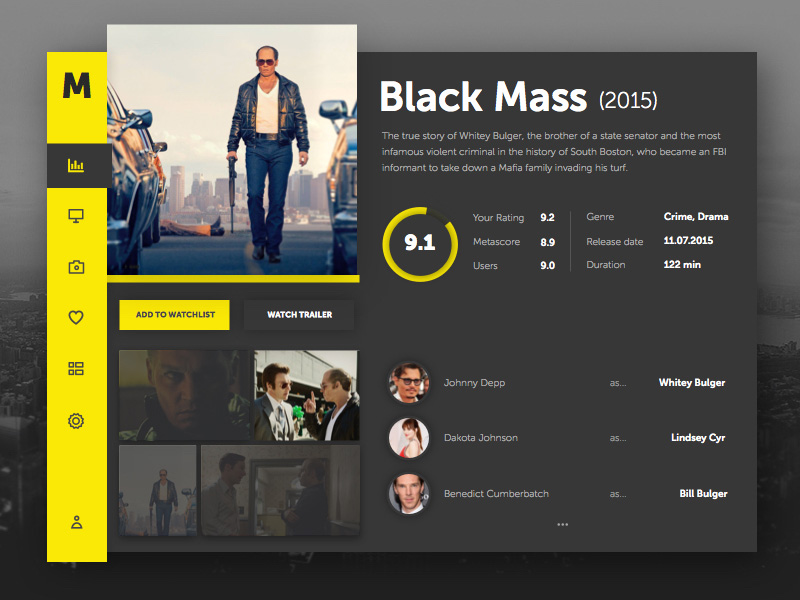Click the Your Rating score 9.2
The height and width of the screenshot is (600, 800).
point(545,217)
